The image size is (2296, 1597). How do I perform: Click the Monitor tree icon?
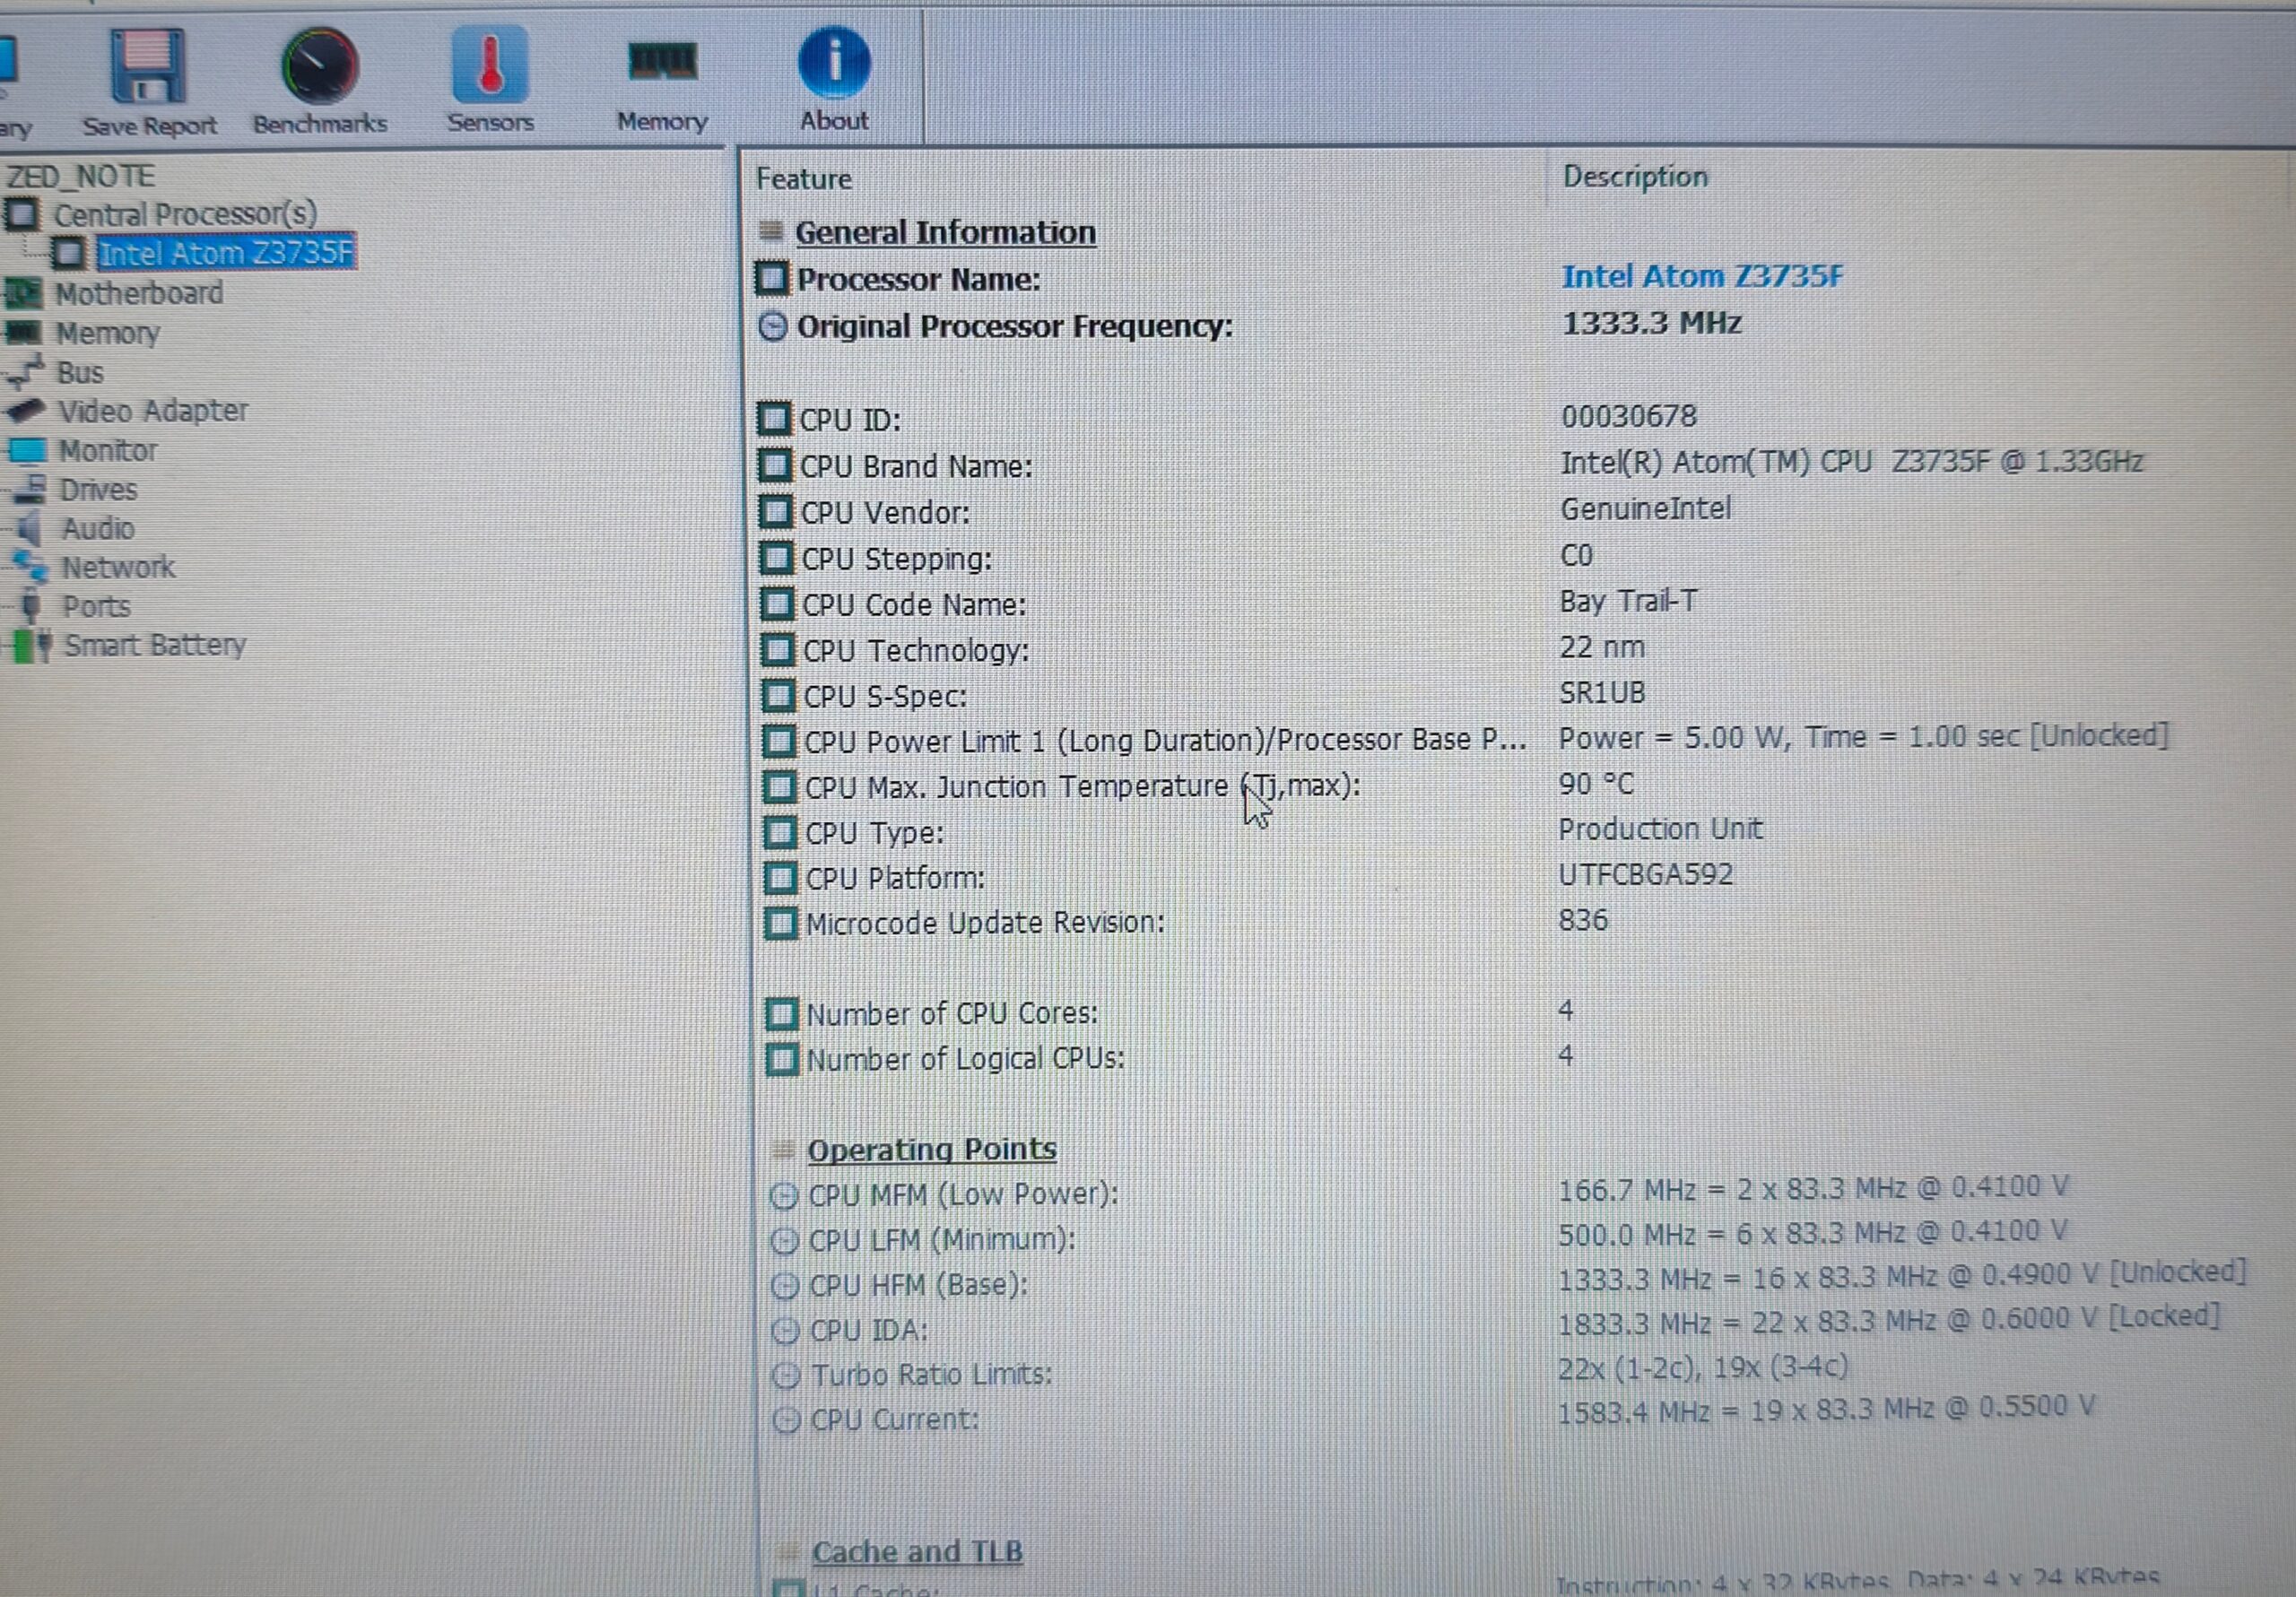(x=28, y=450)
